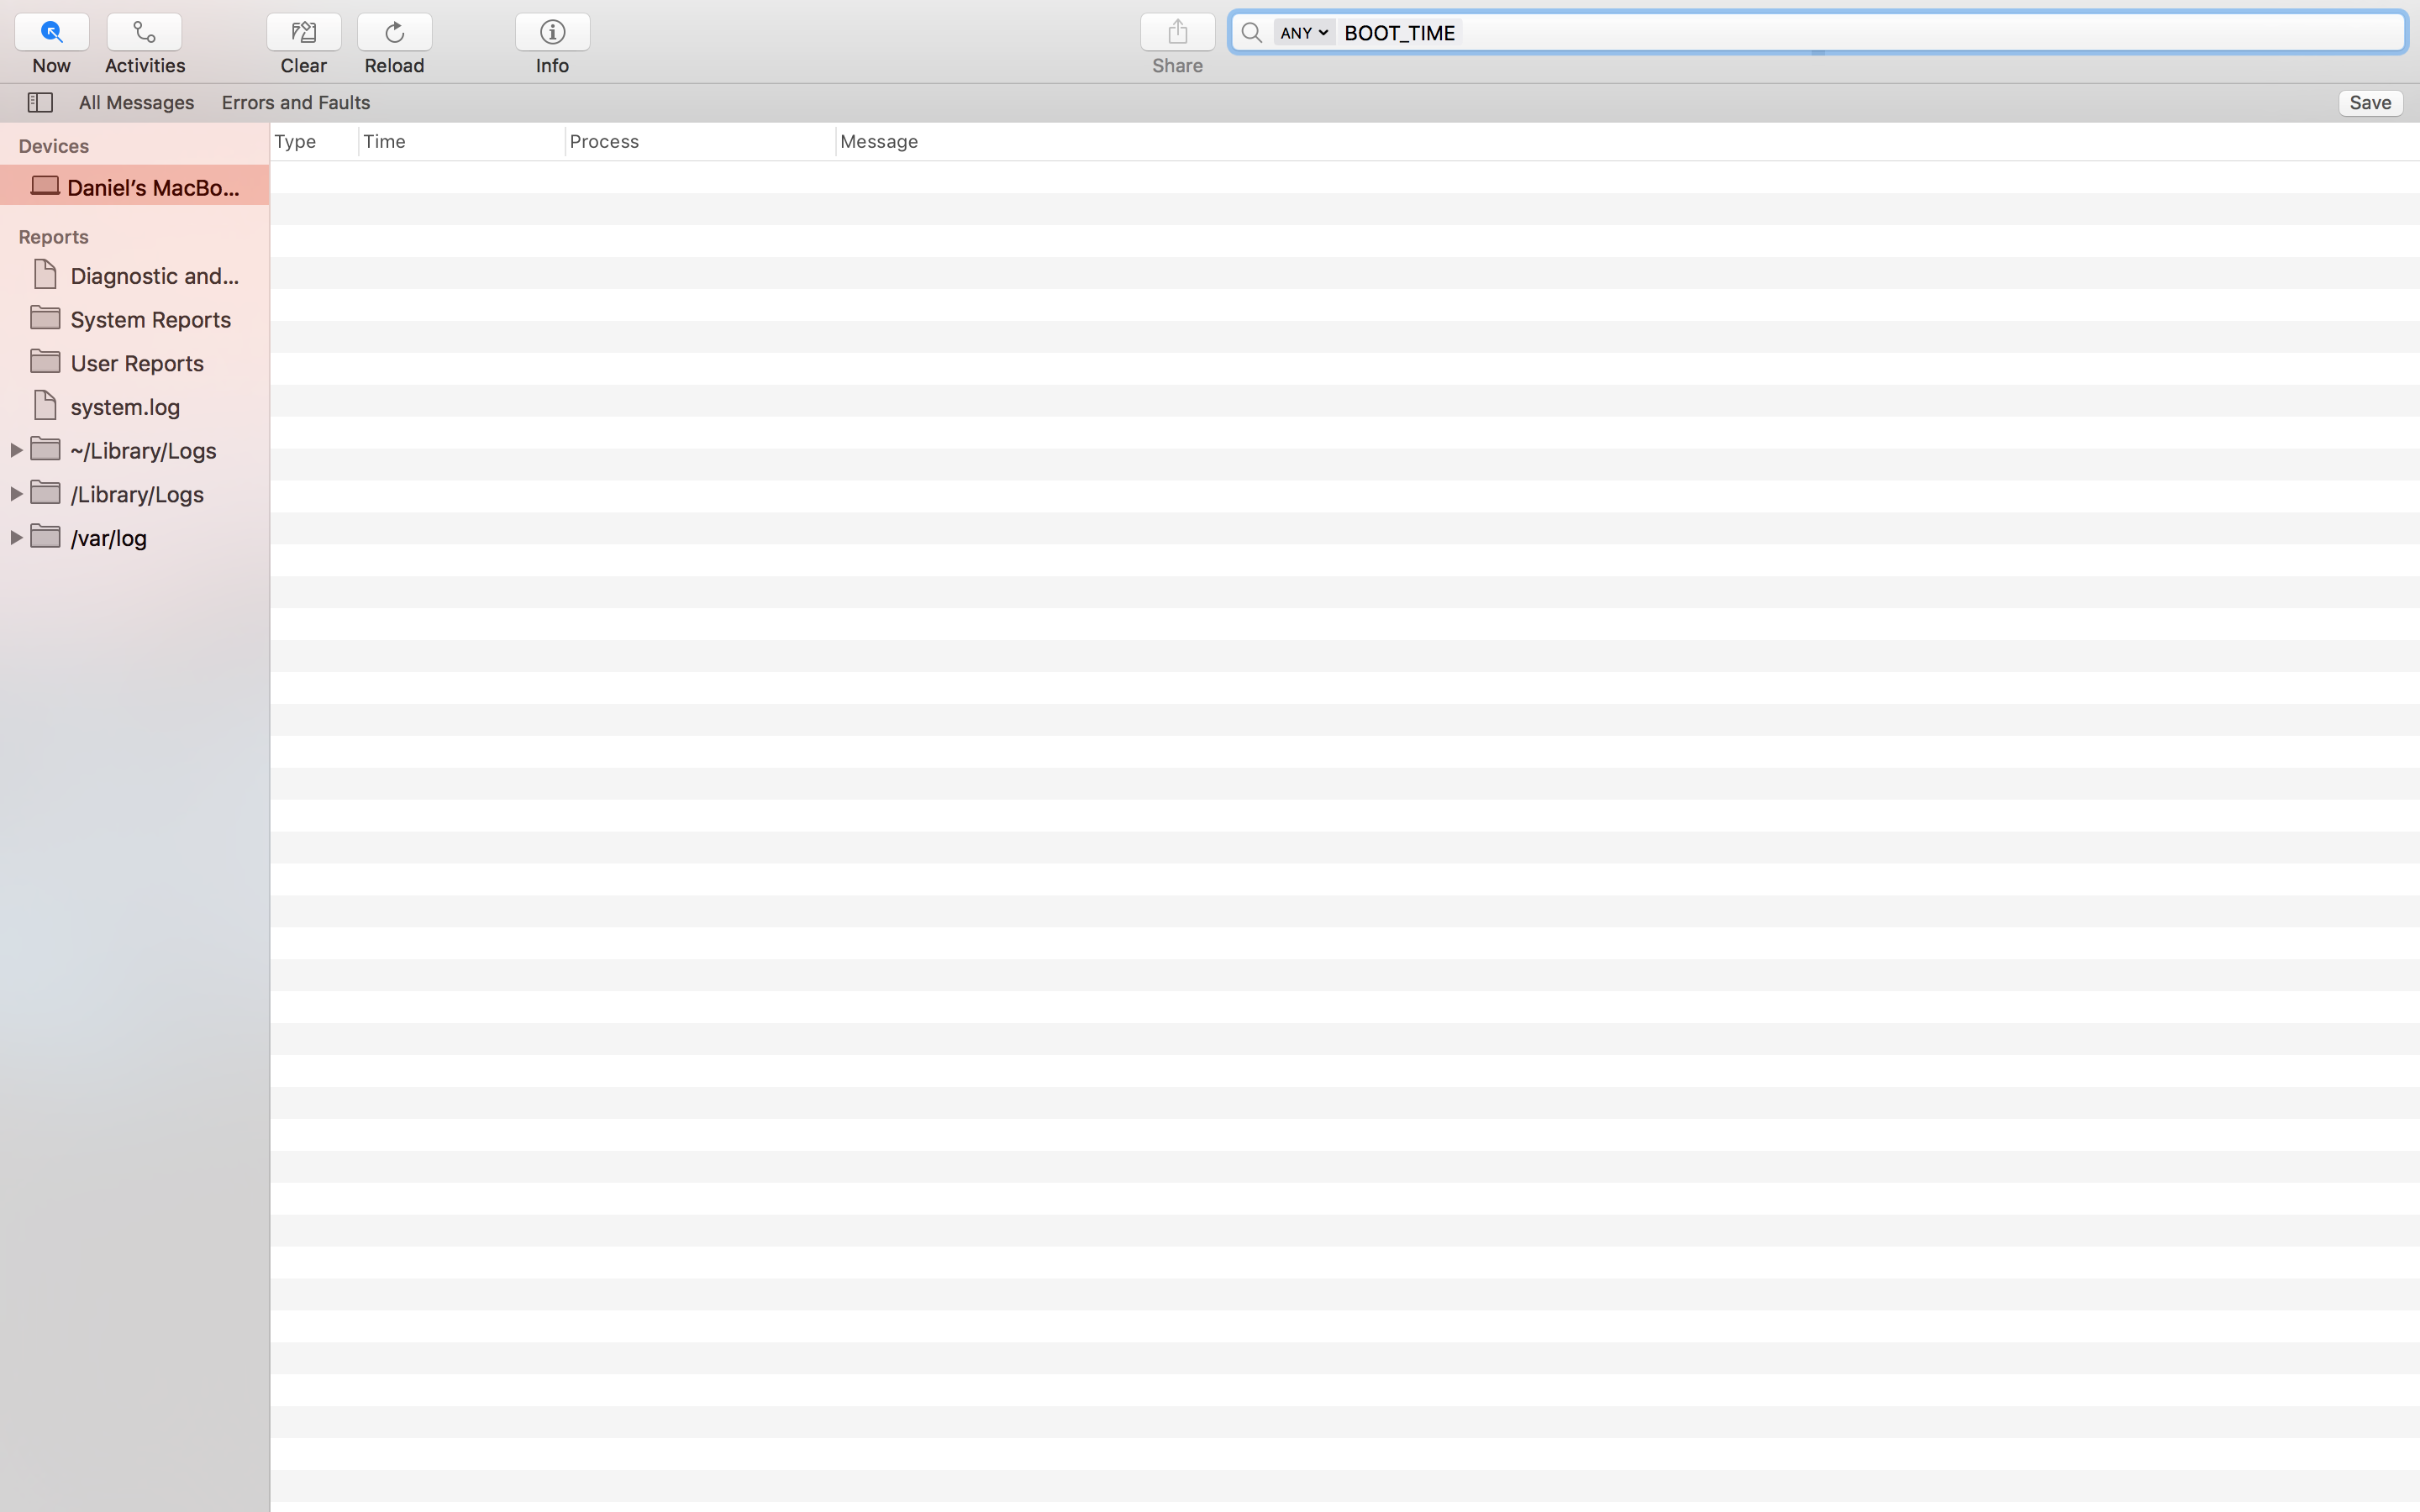Click the Clear toolbar icon
The image size is (2420, 1512).
click(x=304, y=32)
